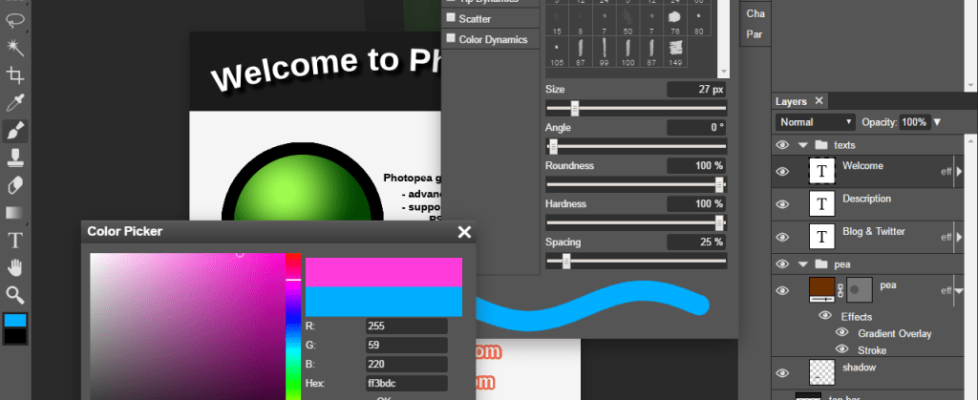The width and height of the screenshot is (978, 400).
Task: Expand effects of Blog & Twitter layer
Action: (x=959, y=237)
